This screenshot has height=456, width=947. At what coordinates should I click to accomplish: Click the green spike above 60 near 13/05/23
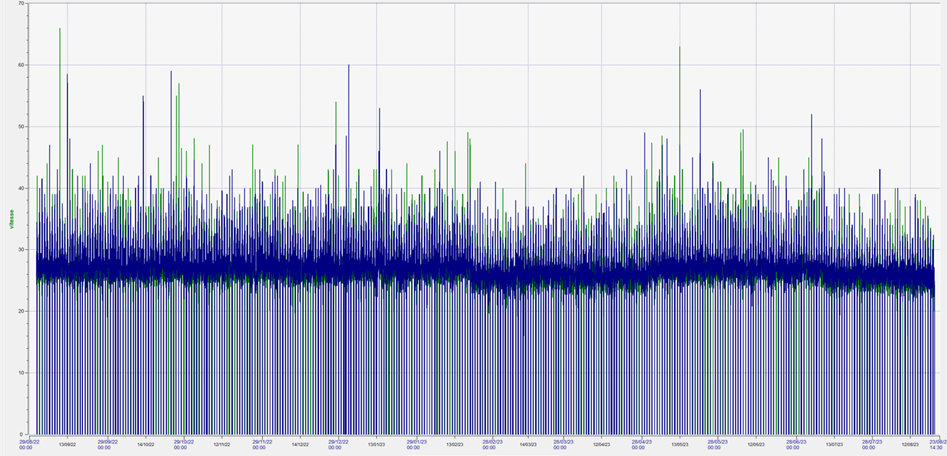679,48
